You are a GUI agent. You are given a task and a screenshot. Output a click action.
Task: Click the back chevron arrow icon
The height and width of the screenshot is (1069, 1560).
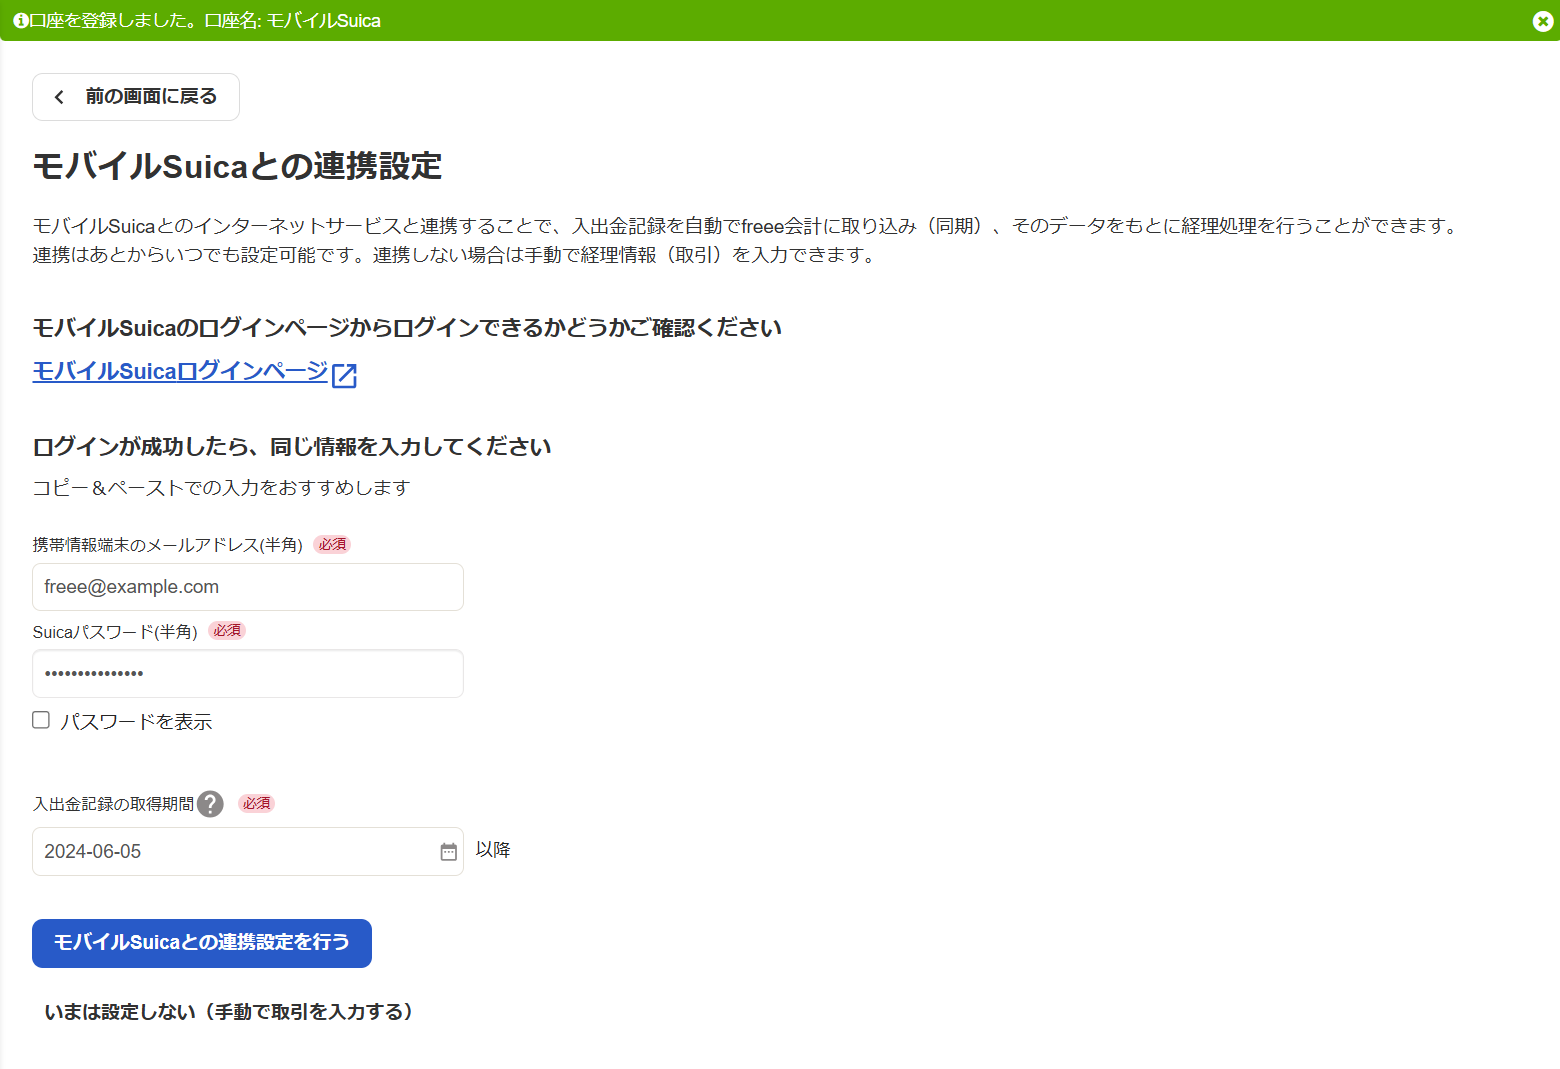coord(59,97)
